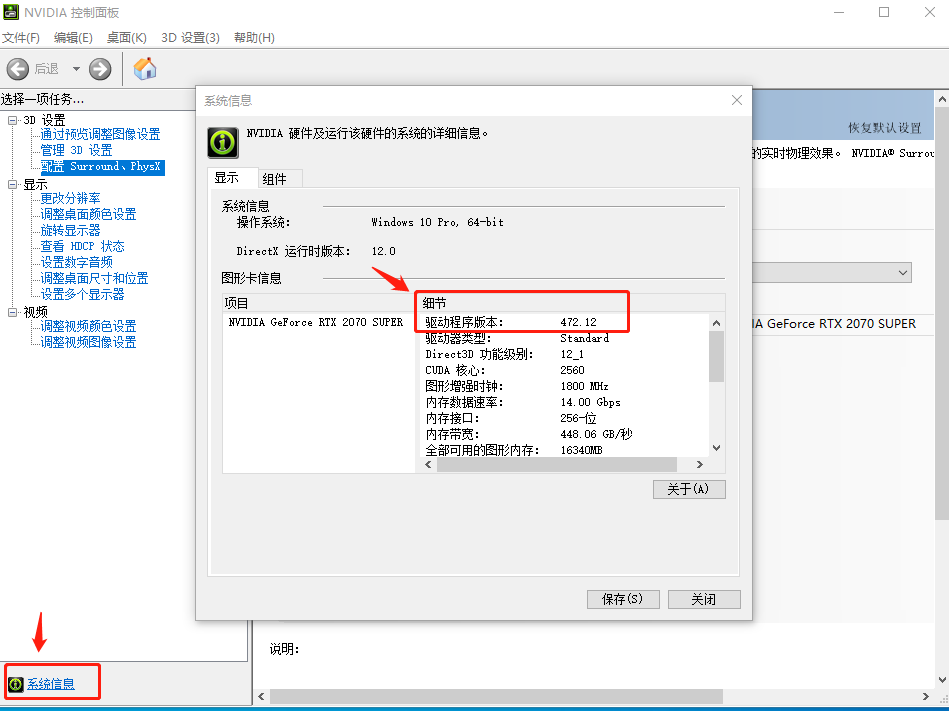This screenshot has height=711, width=949.
Task: Click main window horizontal scroll left arrow
Action: [261, 696]
